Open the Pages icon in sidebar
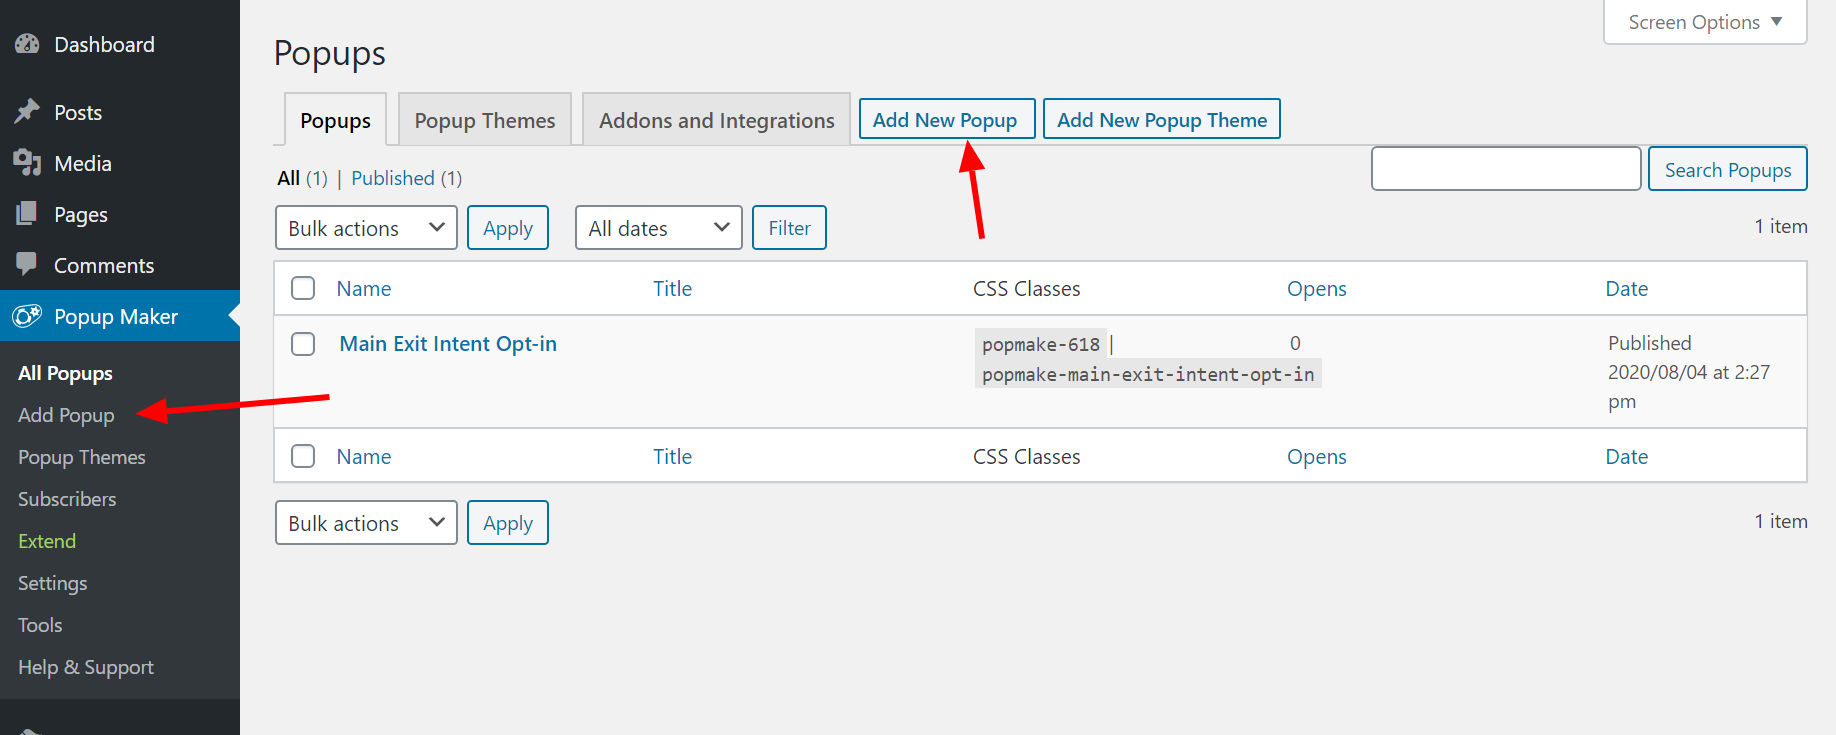The height and width of the screenshot is (735, 1836). click(27, 214)
